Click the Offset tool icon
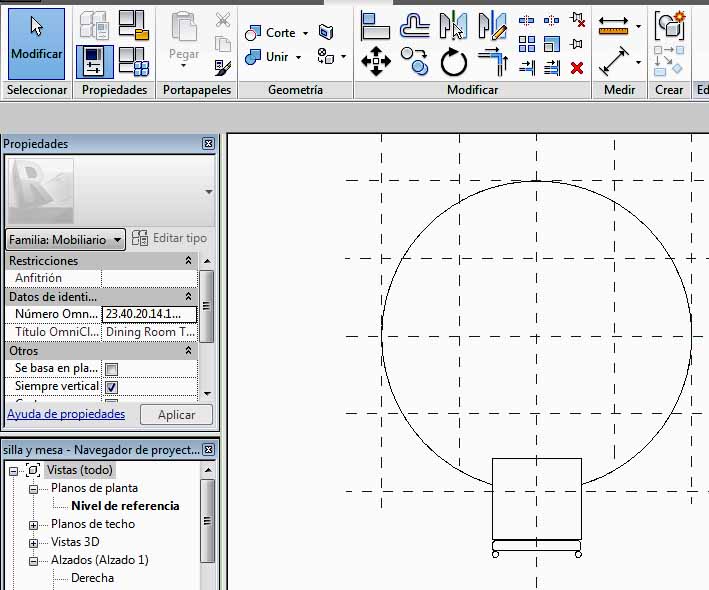The height and width of the screenshot is (590, 709). (414, 26)
